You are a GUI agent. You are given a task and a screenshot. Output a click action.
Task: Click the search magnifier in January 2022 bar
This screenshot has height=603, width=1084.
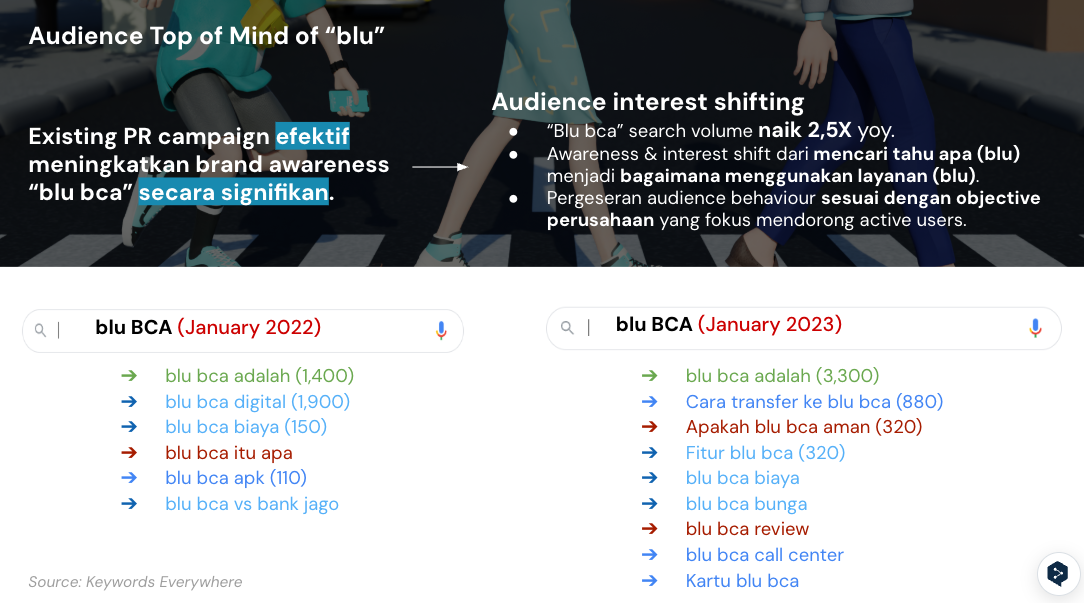[x=40, y=331]
